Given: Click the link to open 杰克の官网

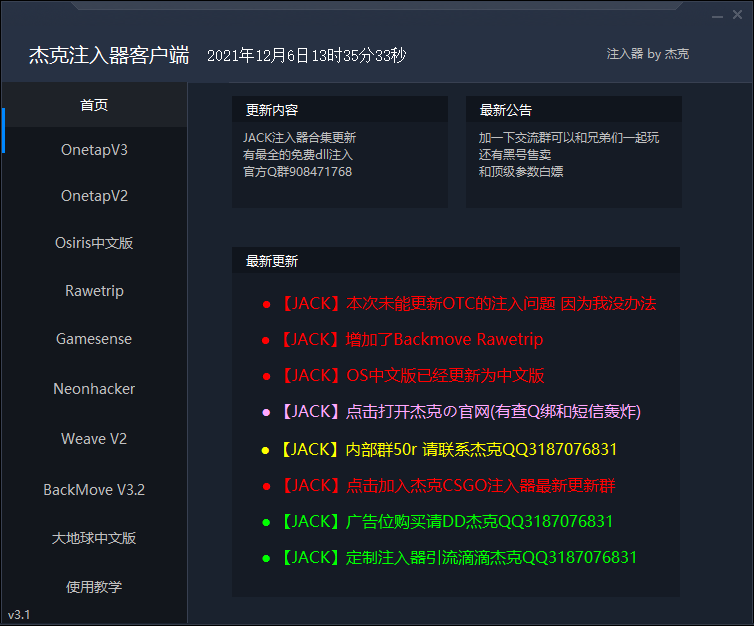Looking at the screenshot, I should click(x=460, y=412).
